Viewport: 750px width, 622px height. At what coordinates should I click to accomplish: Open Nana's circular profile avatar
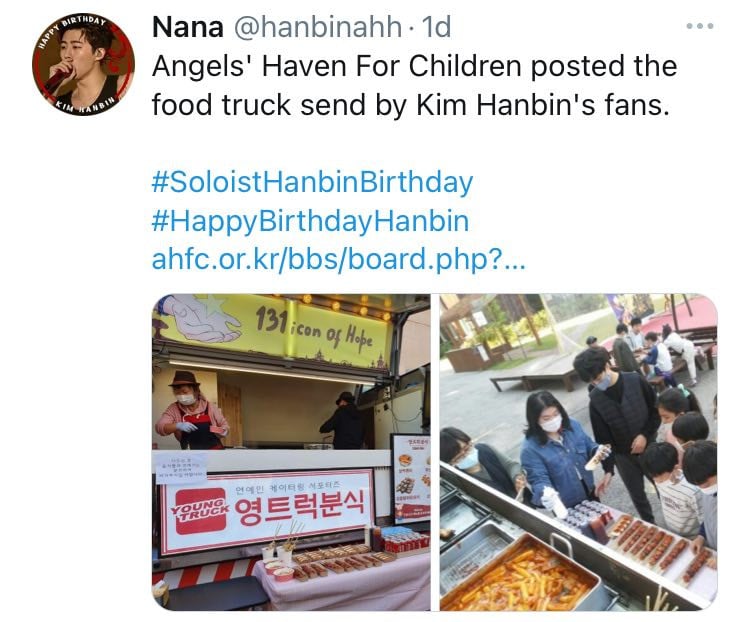click(83, 65)
